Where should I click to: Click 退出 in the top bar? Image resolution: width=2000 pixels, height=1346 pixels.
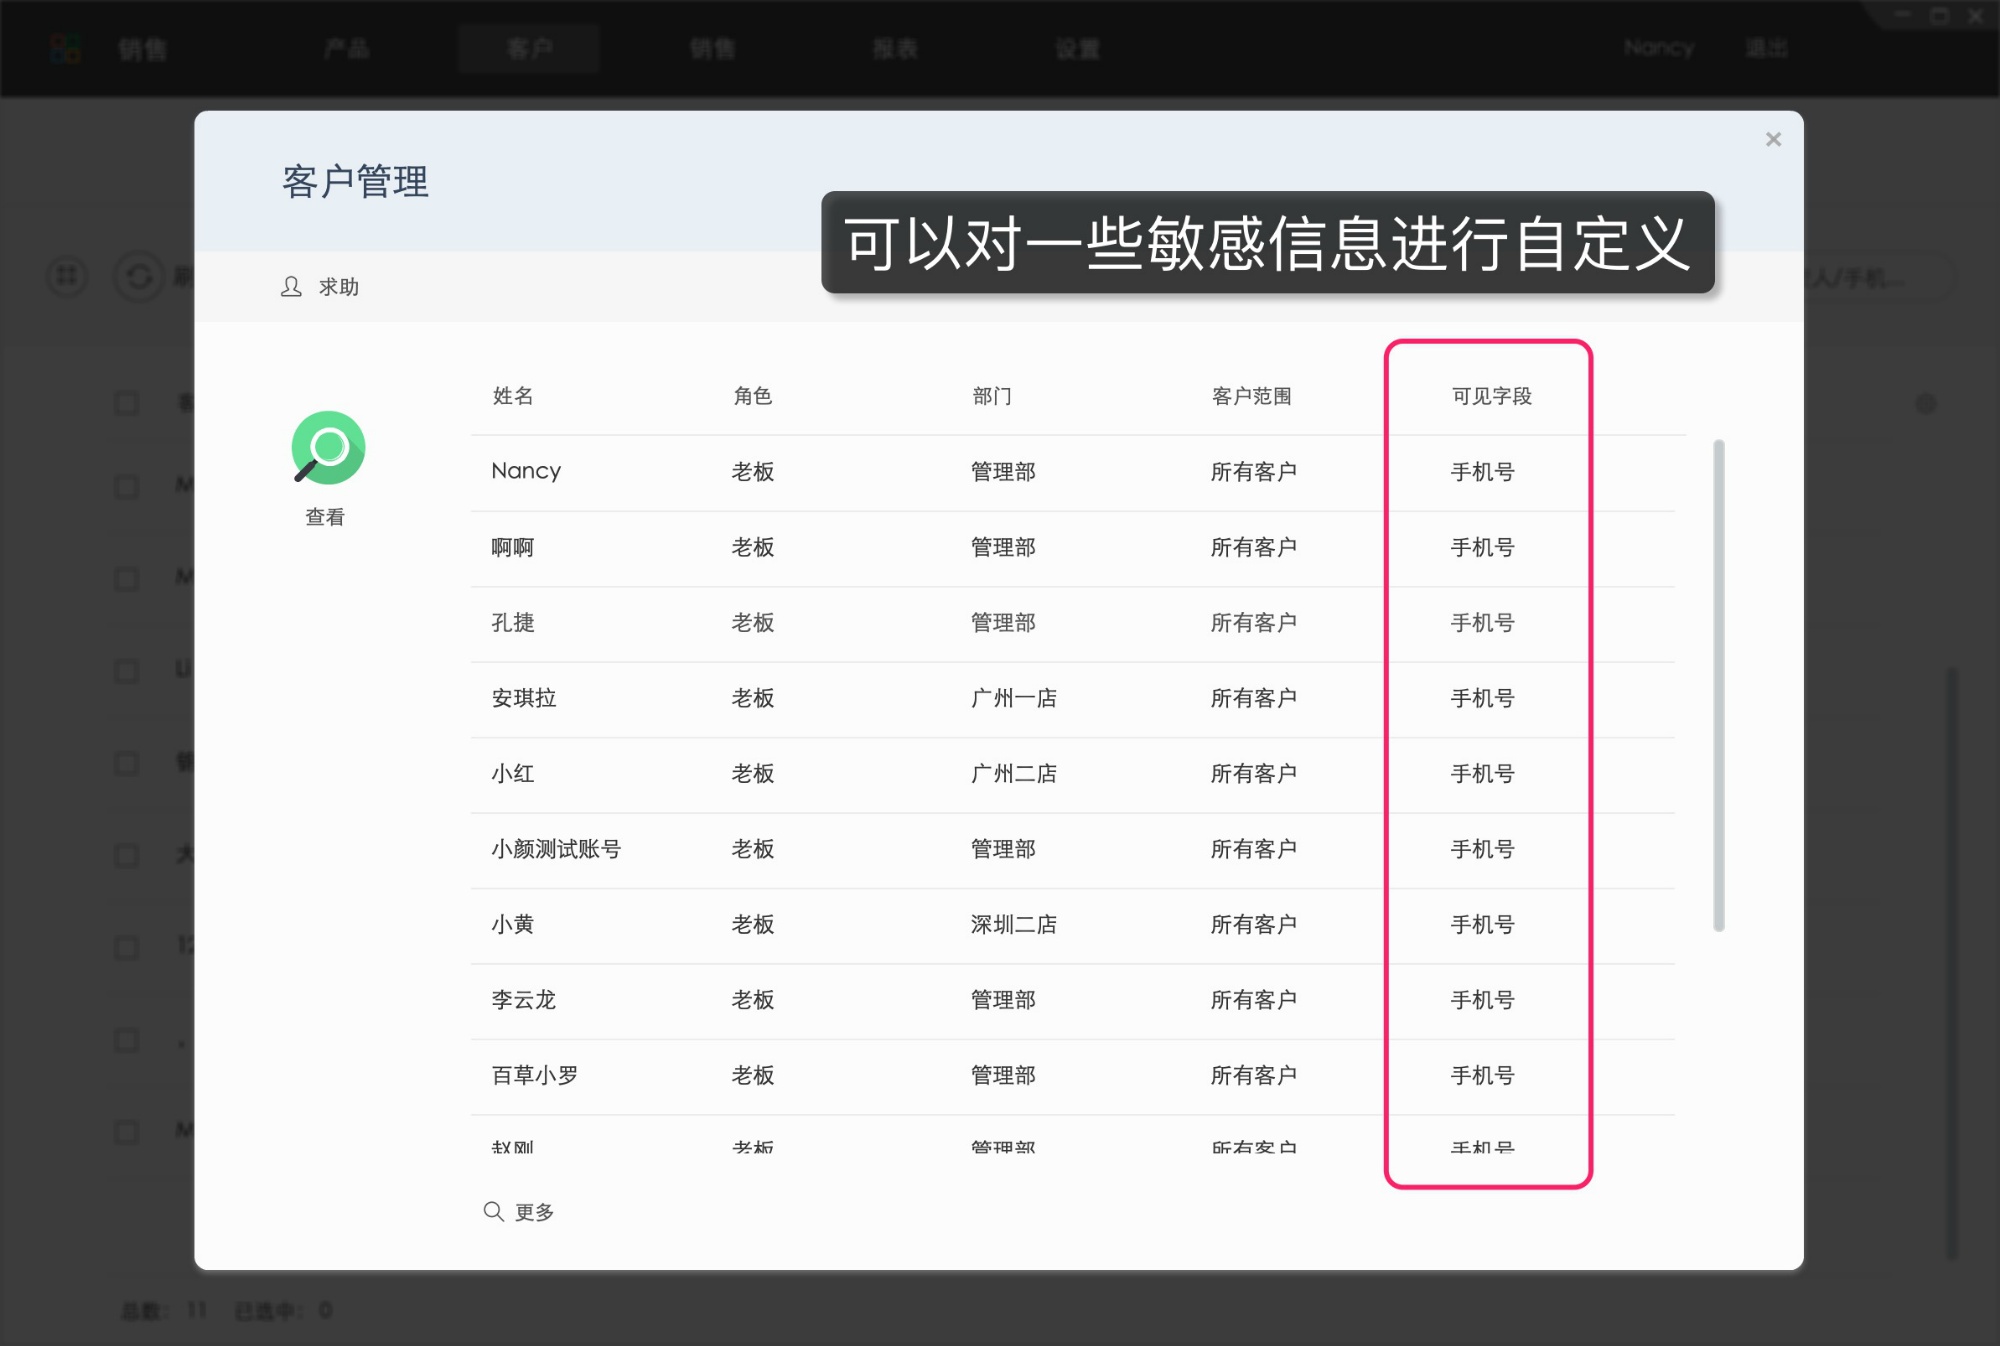point(1767,48)
